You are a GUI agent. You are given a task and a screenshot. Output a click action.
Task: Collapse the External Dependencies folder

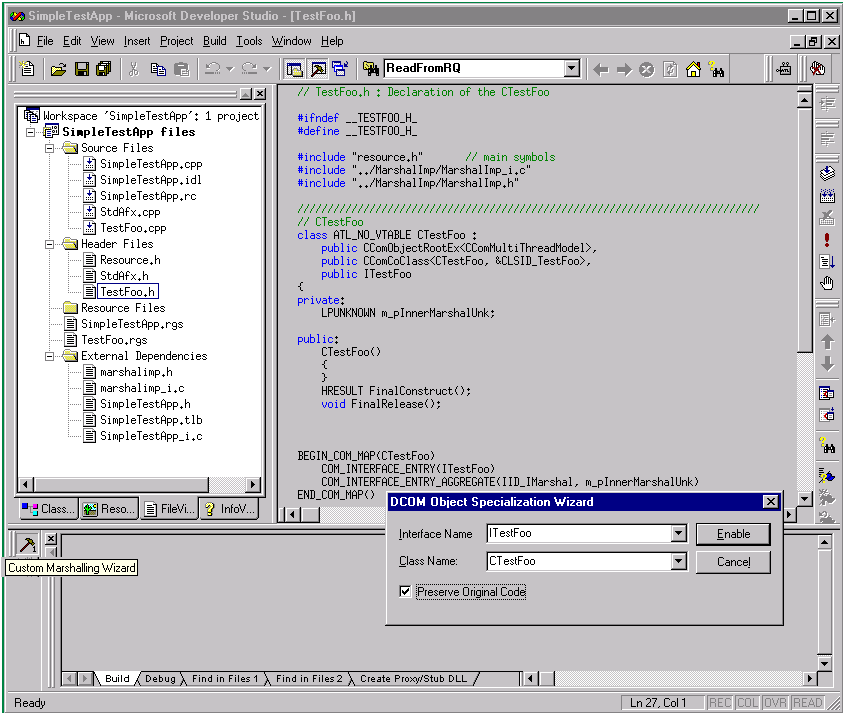[x=50, y=356]
